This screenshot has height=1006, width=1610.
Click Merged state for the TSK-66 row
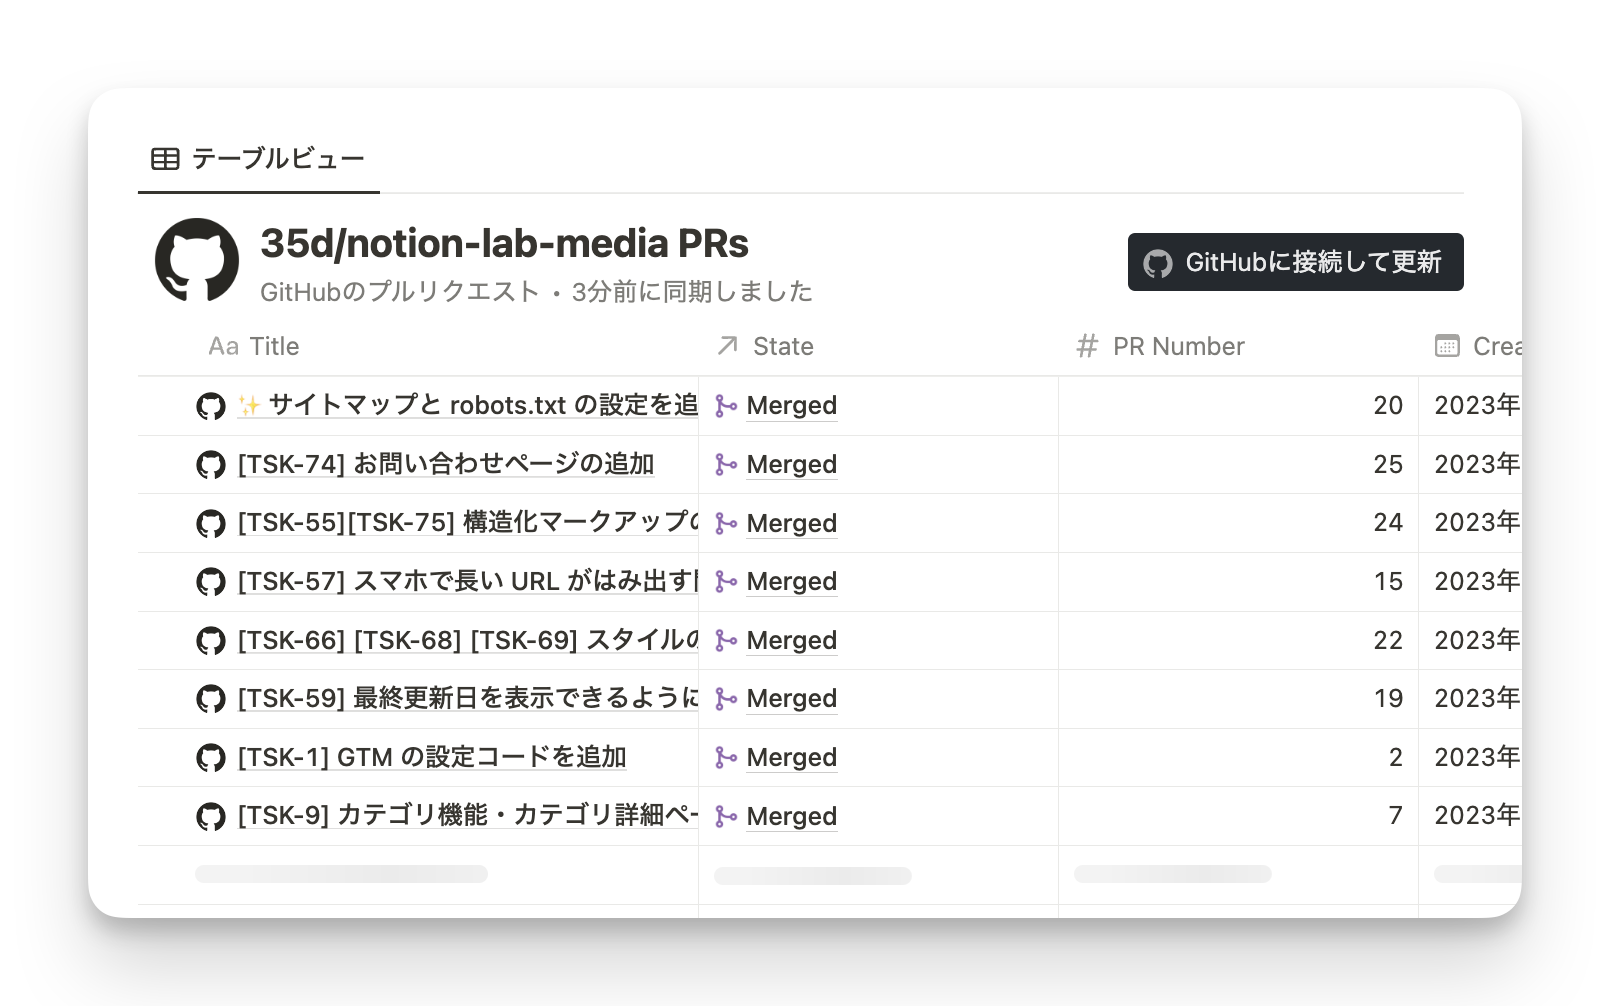point(792,641)
